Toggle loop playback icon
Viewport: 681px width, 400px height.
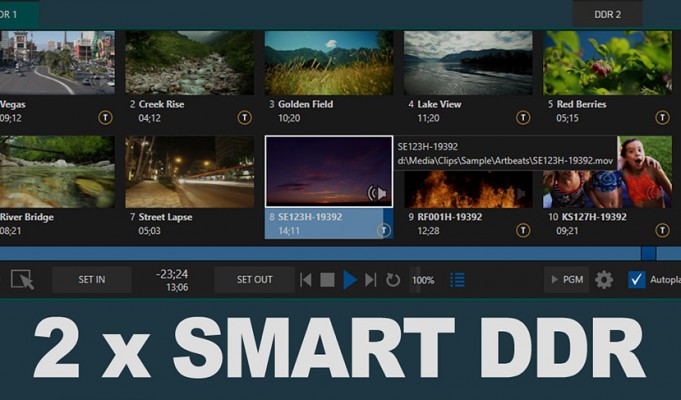(393, 280)
